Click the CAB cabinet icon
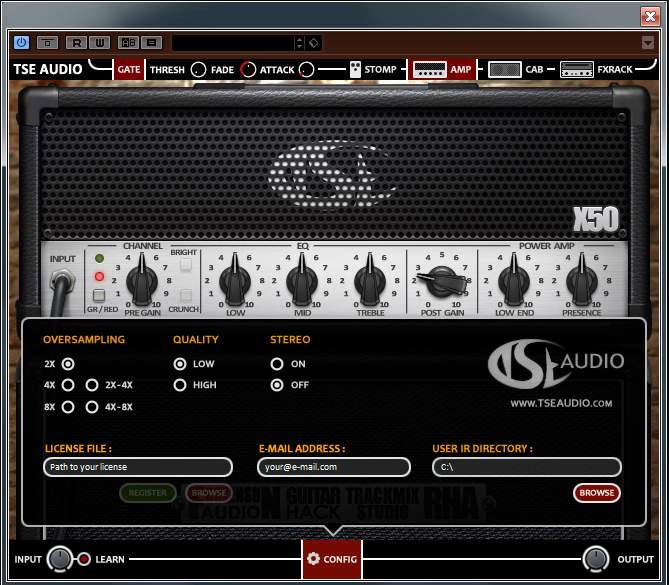The width and height of the screenshot is (669, 585). (505, 70)
